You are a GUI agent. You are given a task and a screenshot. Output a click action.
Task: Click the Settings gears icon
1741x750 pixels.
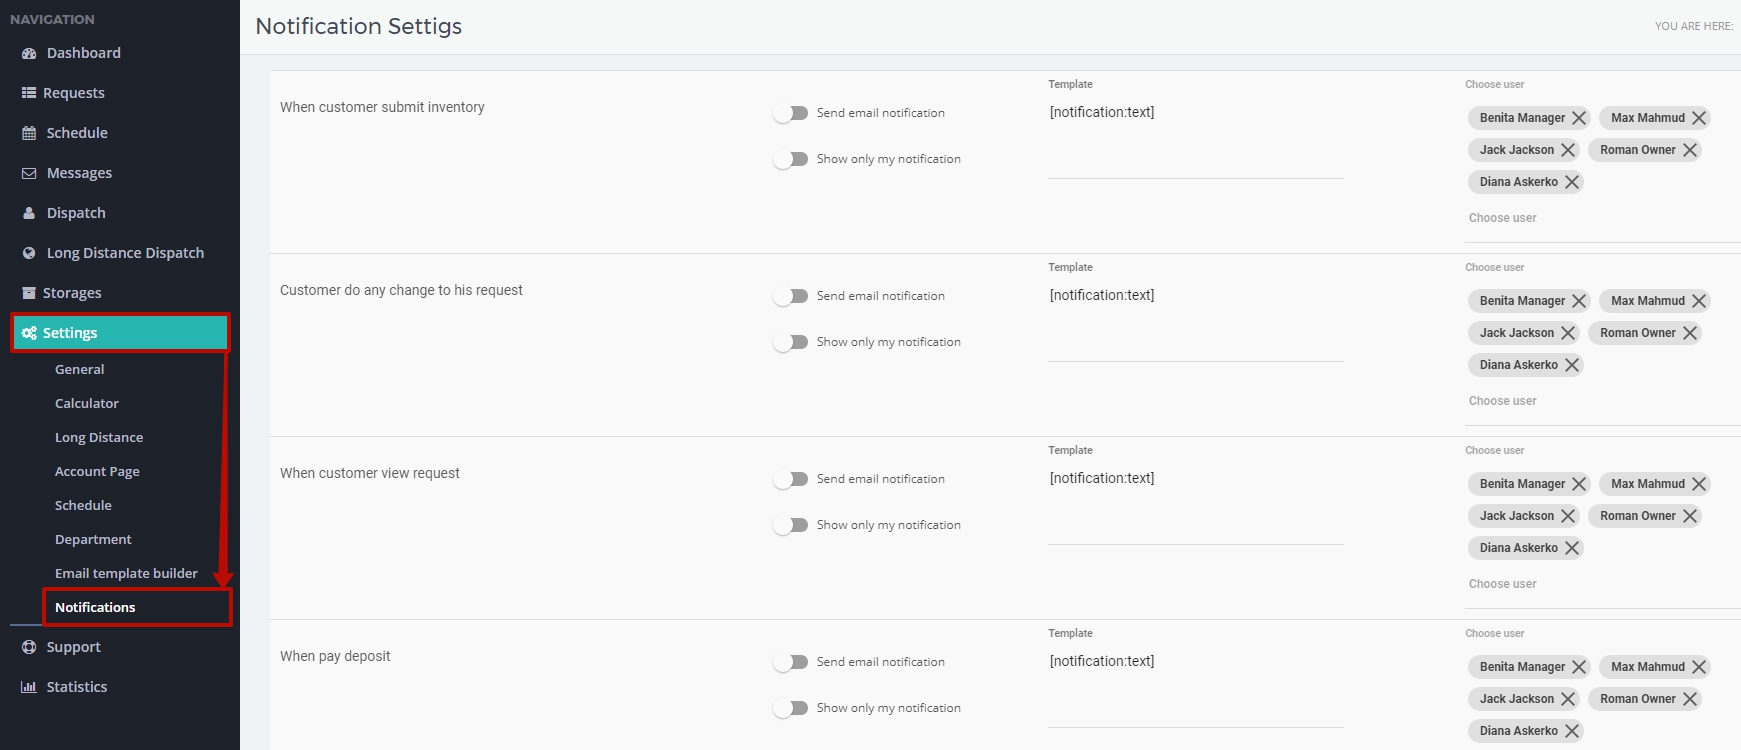29,333
